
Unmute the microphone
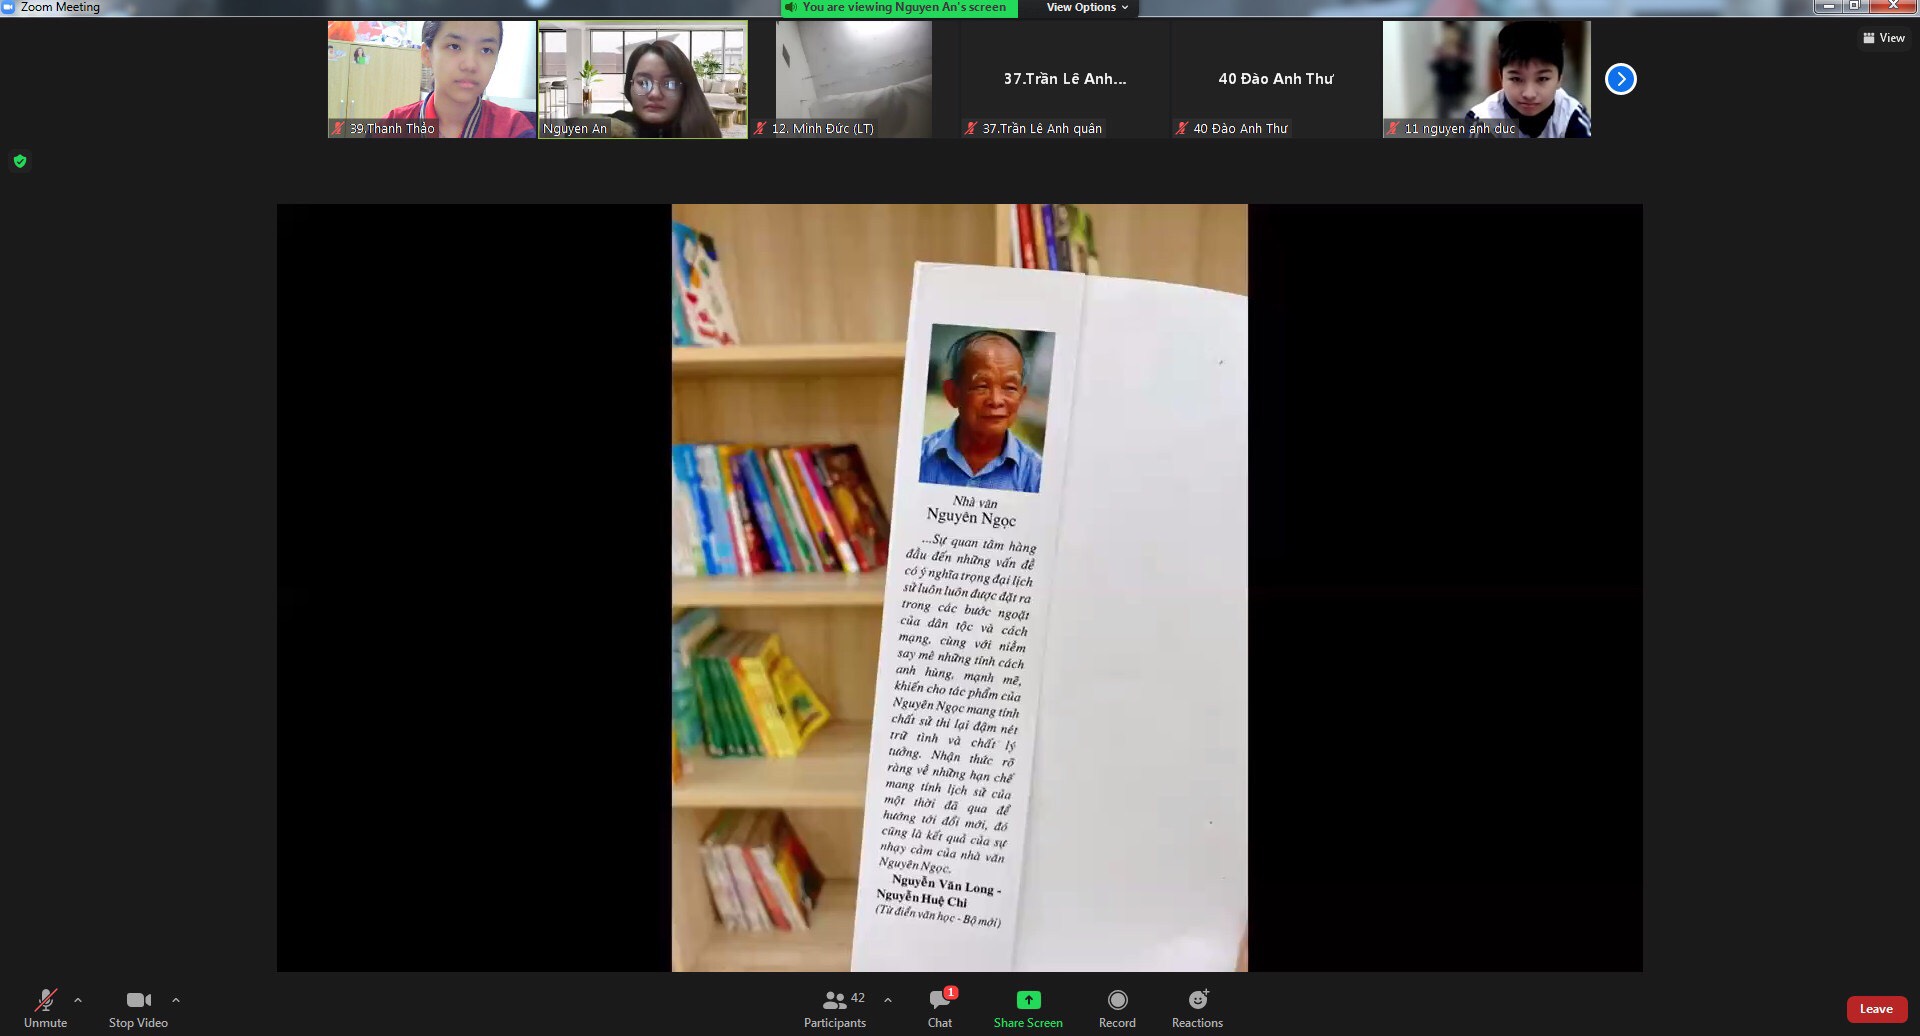coord(46,1008)
